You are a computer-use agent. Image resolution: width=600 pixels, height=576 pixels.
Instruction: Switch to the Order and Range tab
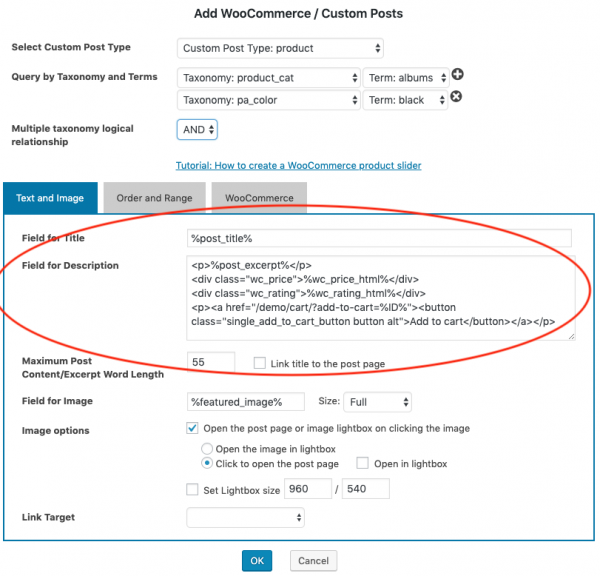pos(153,198)
